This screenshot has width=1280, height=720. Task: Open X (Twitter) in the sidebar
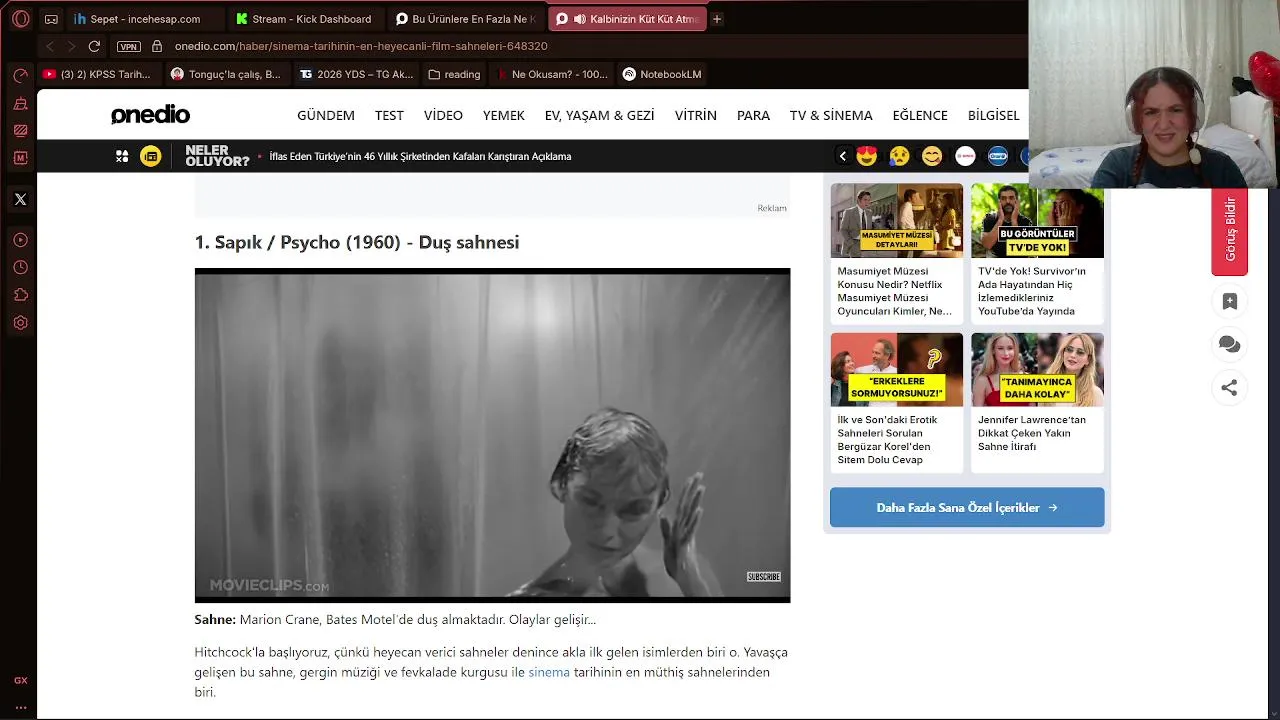[20, 199]
